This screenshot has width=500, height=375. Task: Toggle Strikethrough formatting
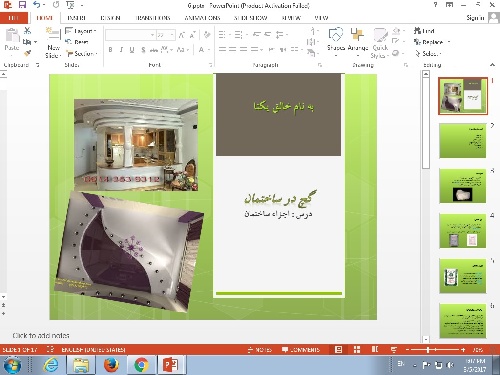pyautogui.click(x=154, y=50)
